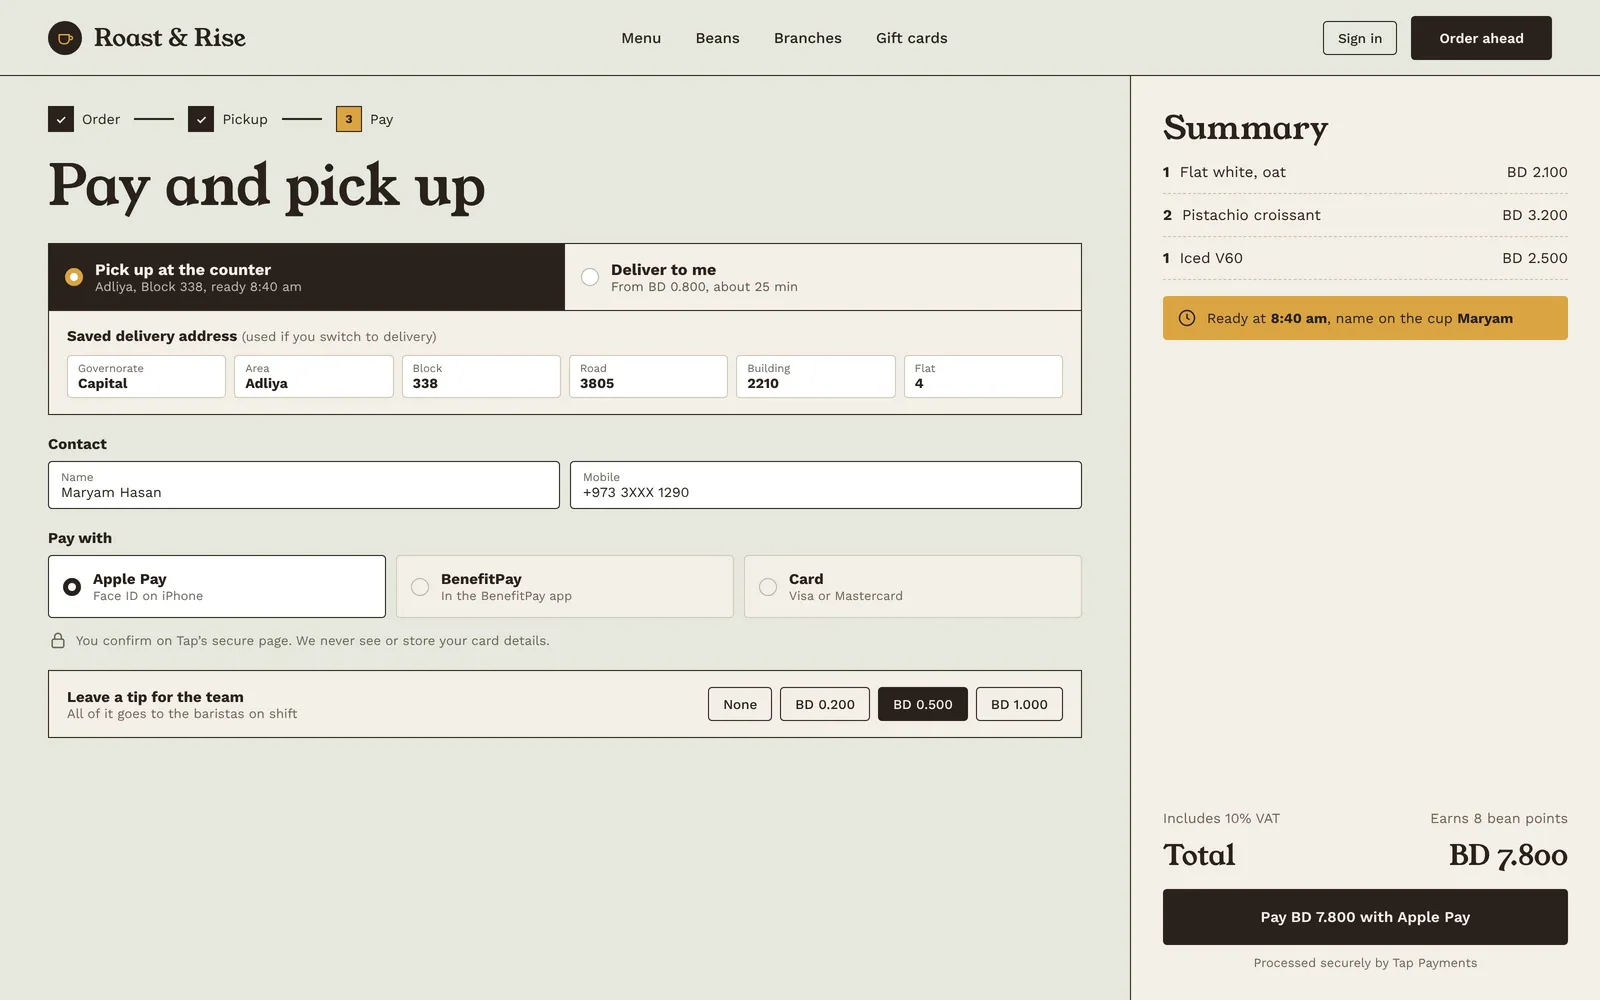
Task: Choose Card payment method
Action: (x=913, y=587)
